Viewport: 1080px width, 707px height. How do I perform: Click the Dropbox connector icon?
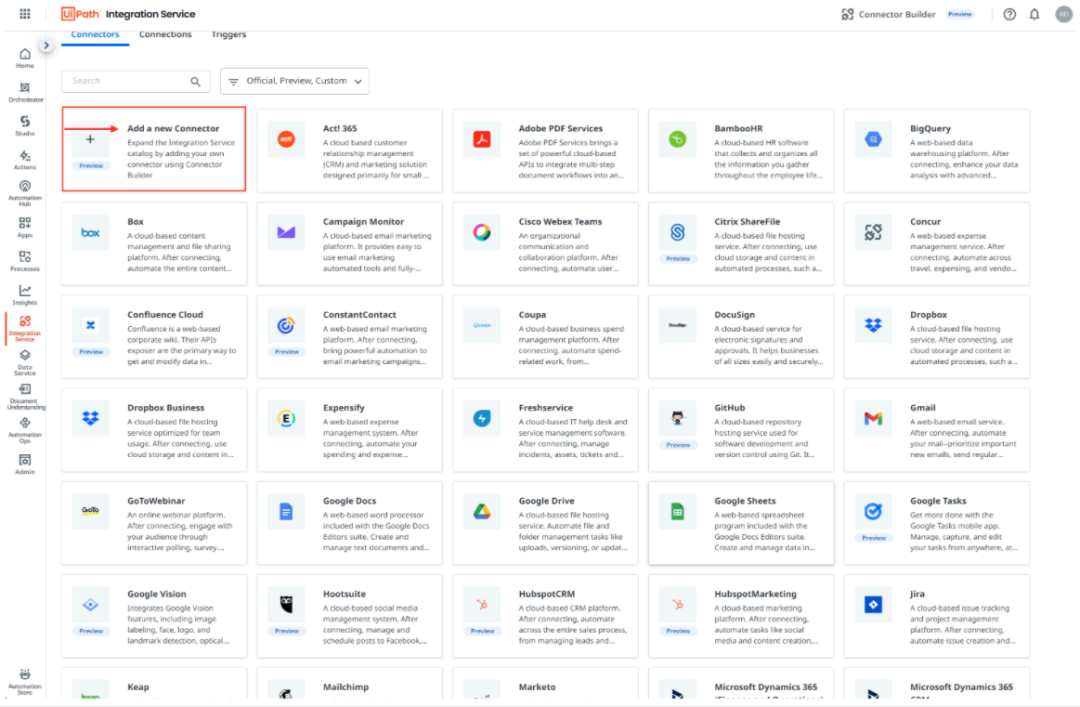pyautogui.click(x=873, y=325)
